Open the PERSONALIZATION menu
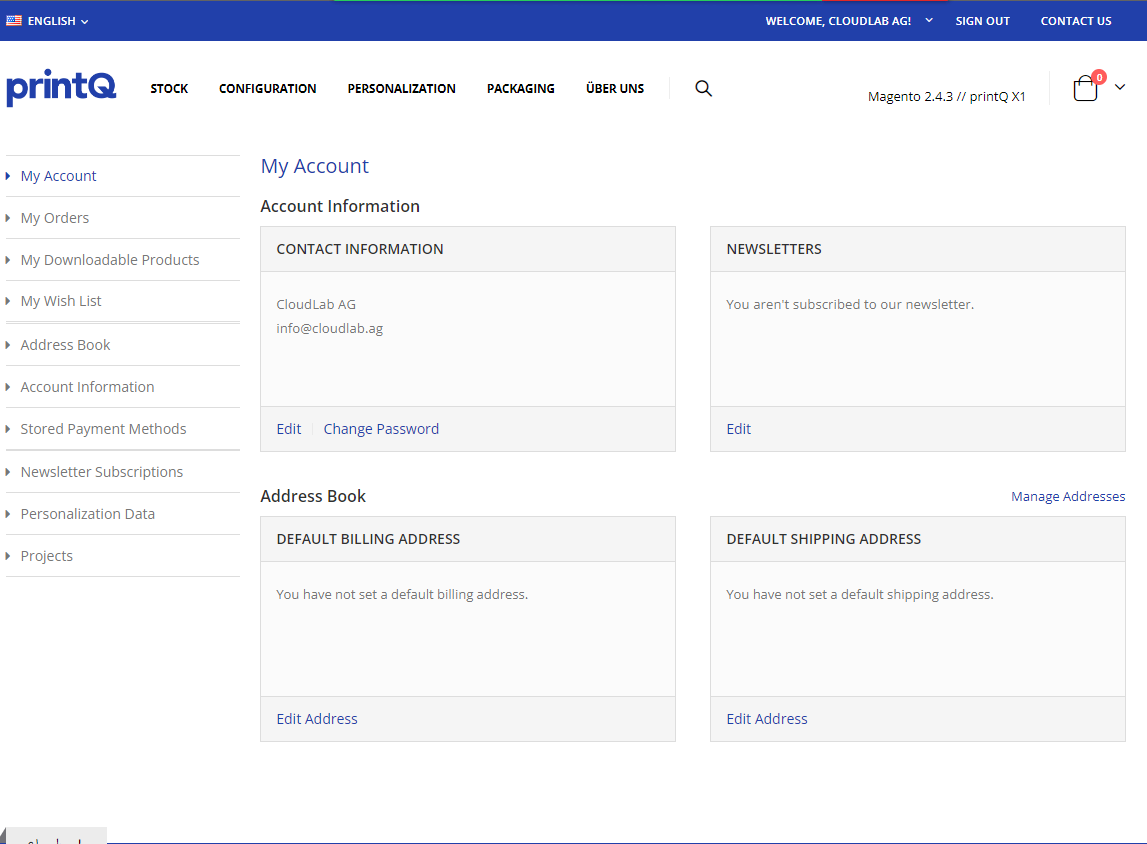The image size is (1147, 844). [401, 88]
